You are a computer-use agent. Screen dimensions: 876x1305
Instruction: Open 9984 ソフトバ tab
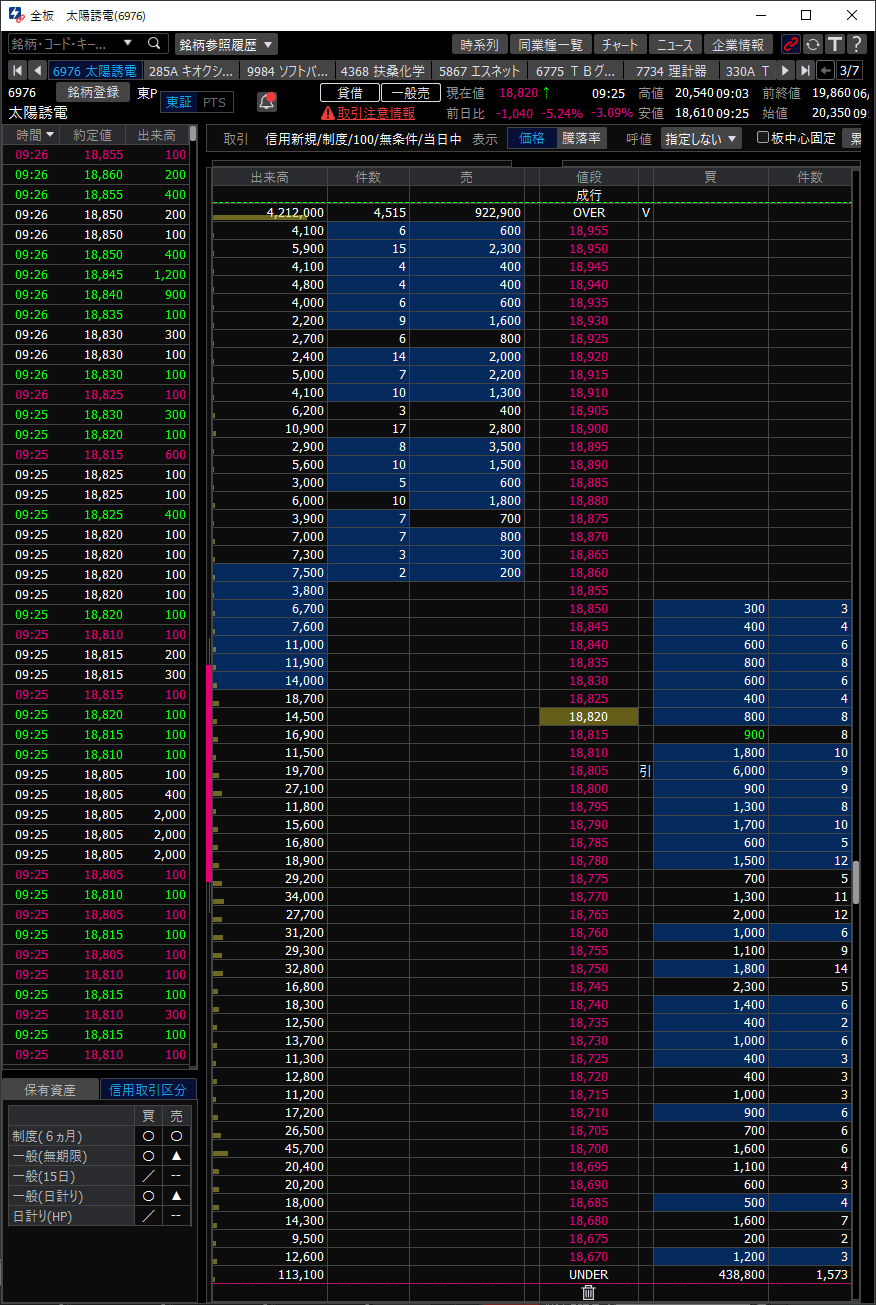coord(288,71)
